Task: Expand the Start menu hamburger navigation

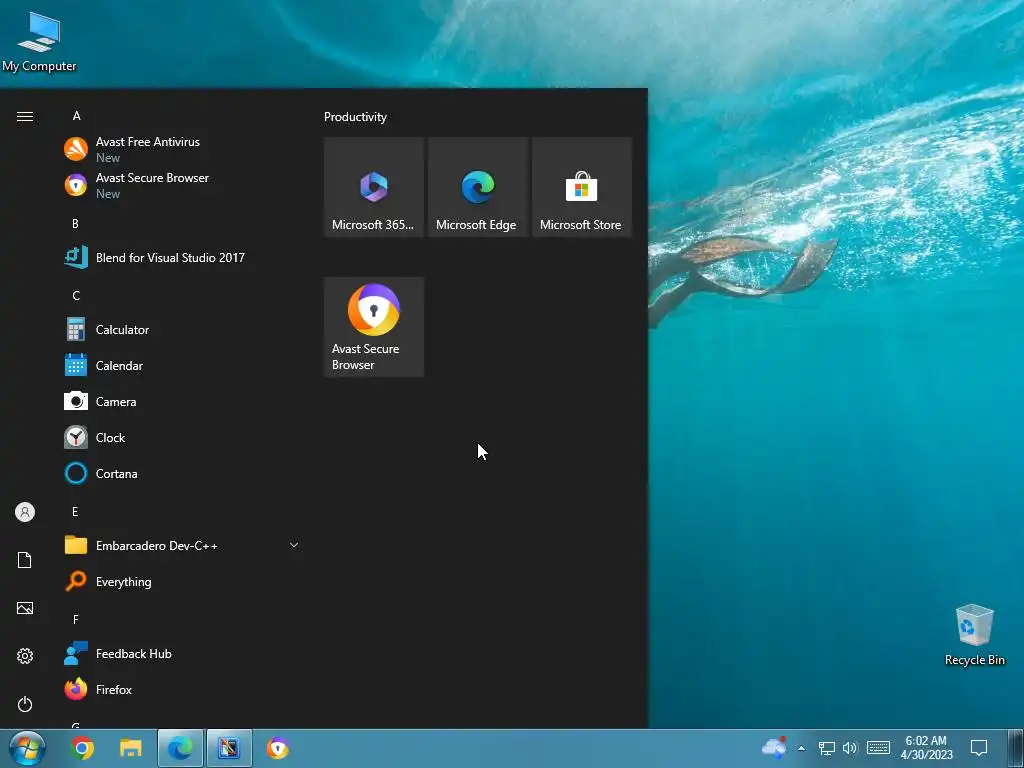Action: [25, 116]
